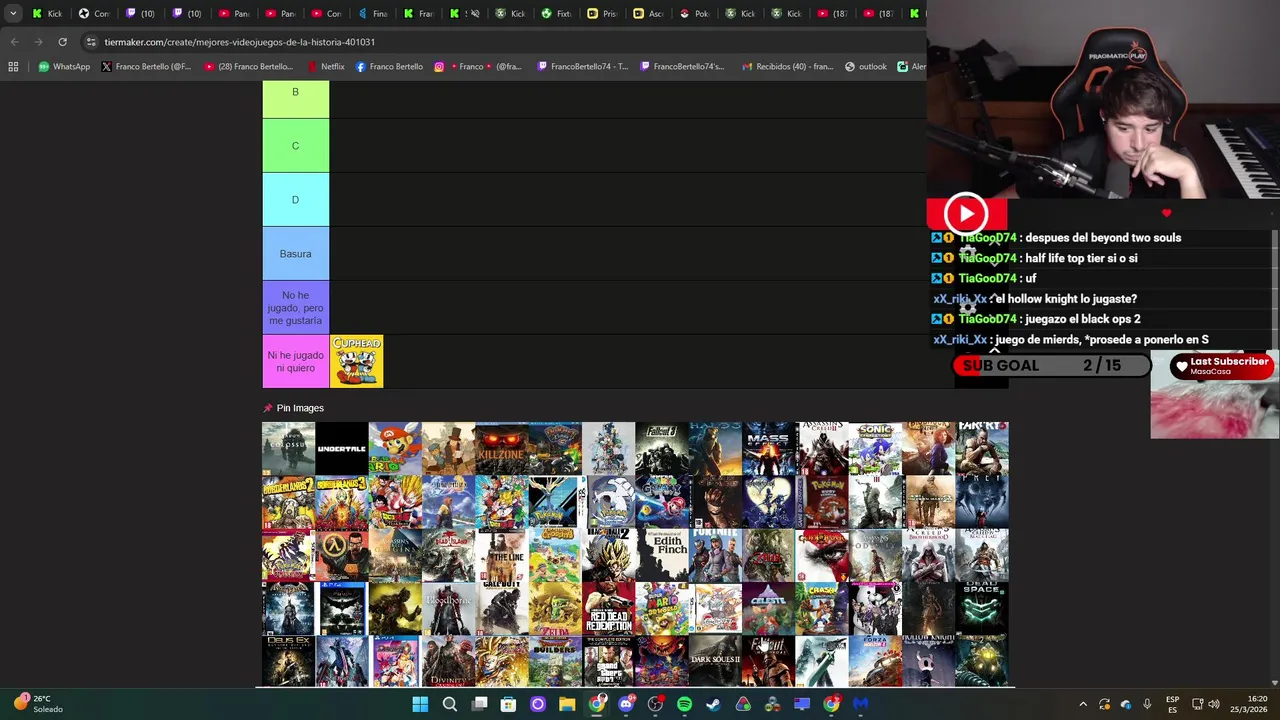Image resolution: width=1280 pixels, height=720 pixels.
Task: Open Malwarebytes from the taskbar
Action: click(860, 704)
